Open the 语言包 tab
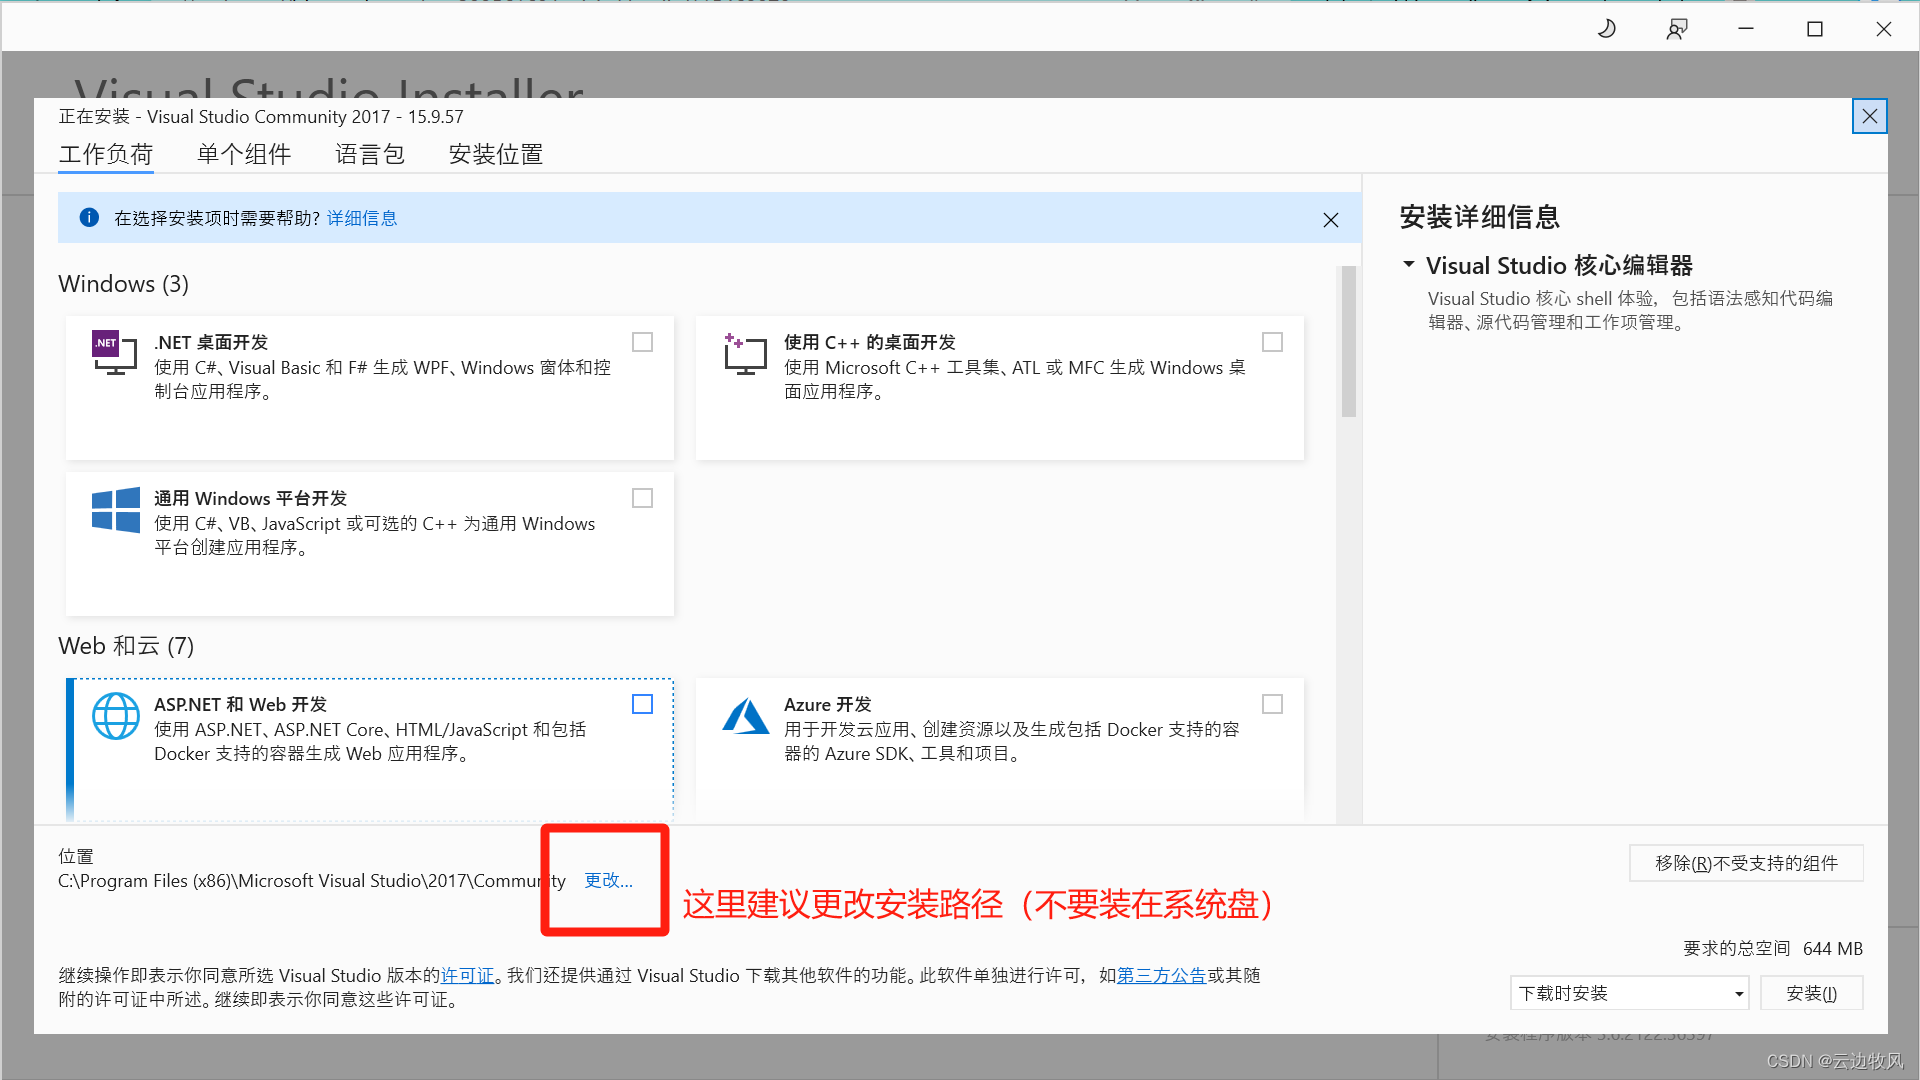This screenshot has height=1080, width=1920. click(x=369, y=154)
